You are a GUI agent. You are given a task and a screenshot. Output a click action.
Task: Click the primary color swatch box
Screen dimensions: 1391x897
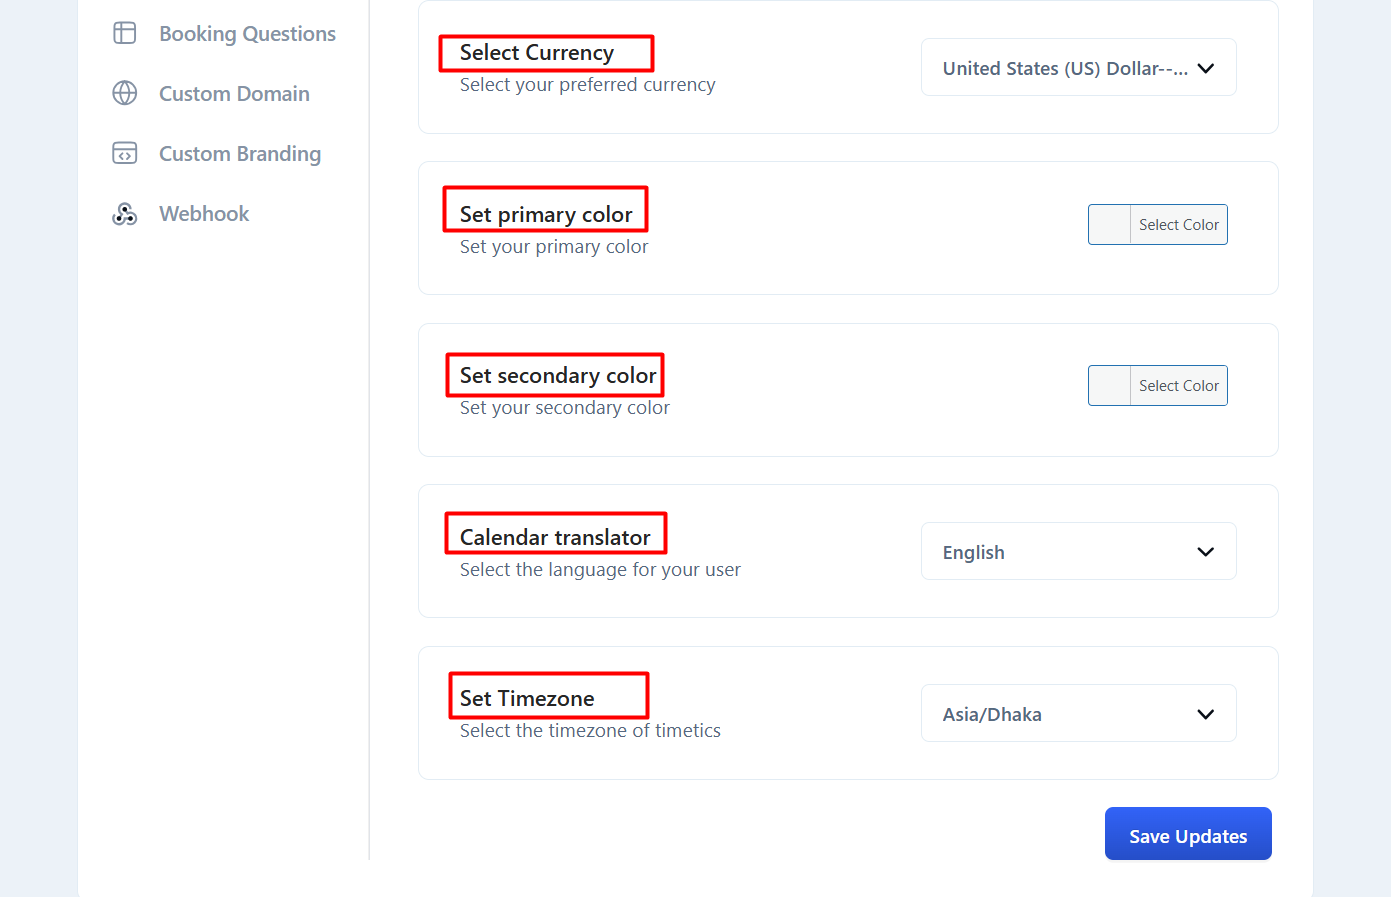1110,225
